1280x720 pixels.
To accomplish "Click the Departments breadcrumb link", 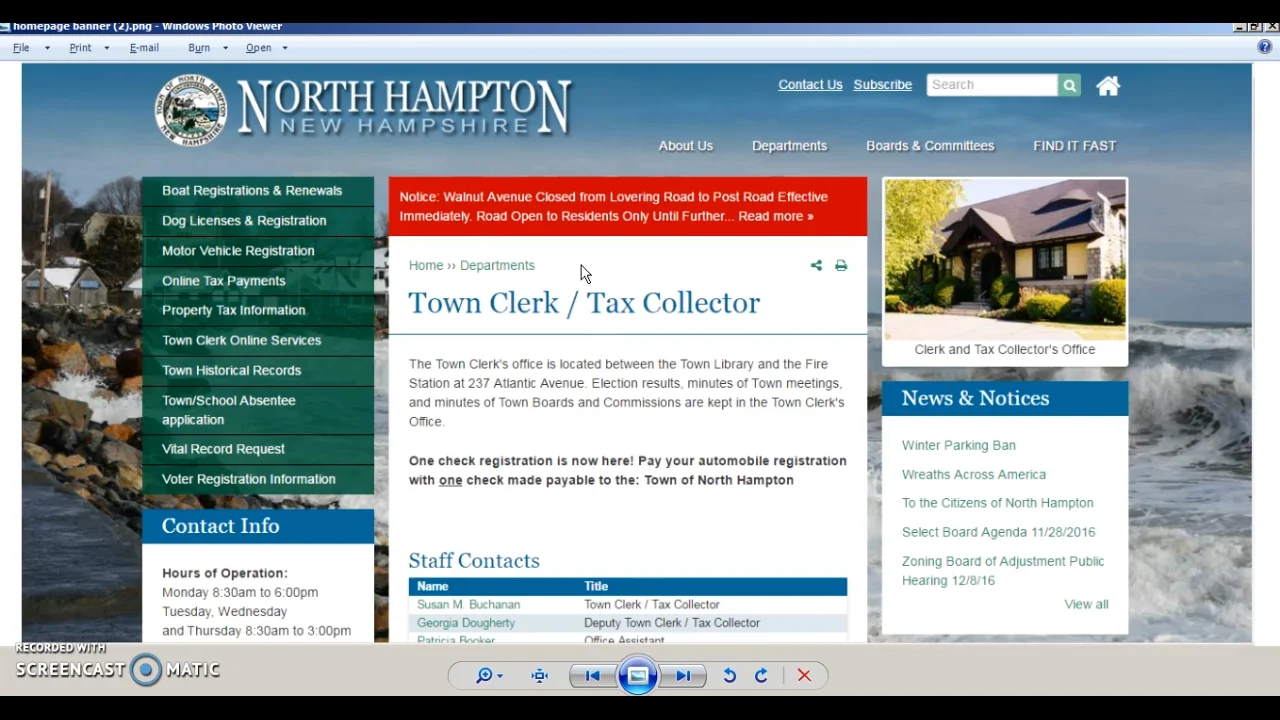I will (497, 265).
